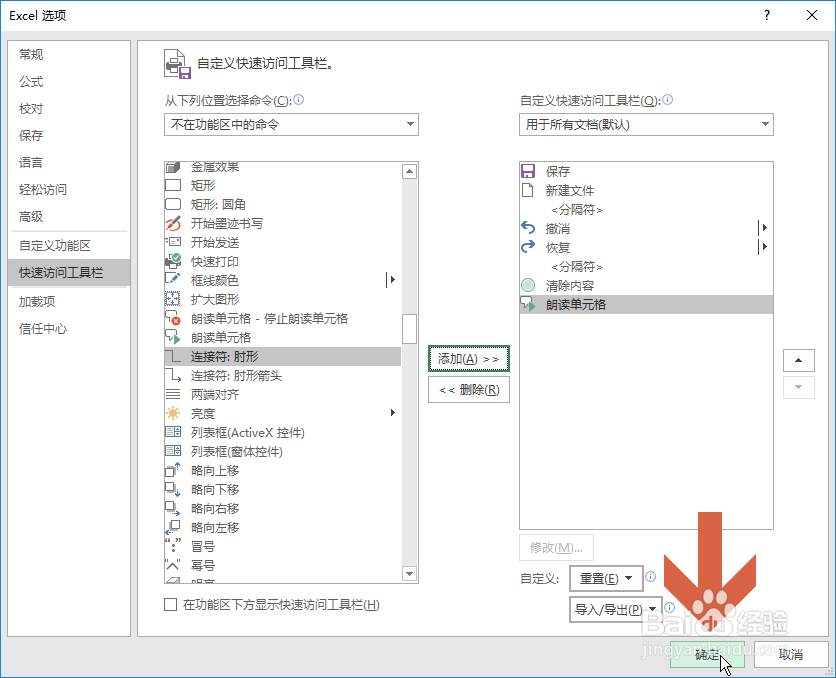Open the 从下列位置选择命令 dropdown

coord(291,125)
